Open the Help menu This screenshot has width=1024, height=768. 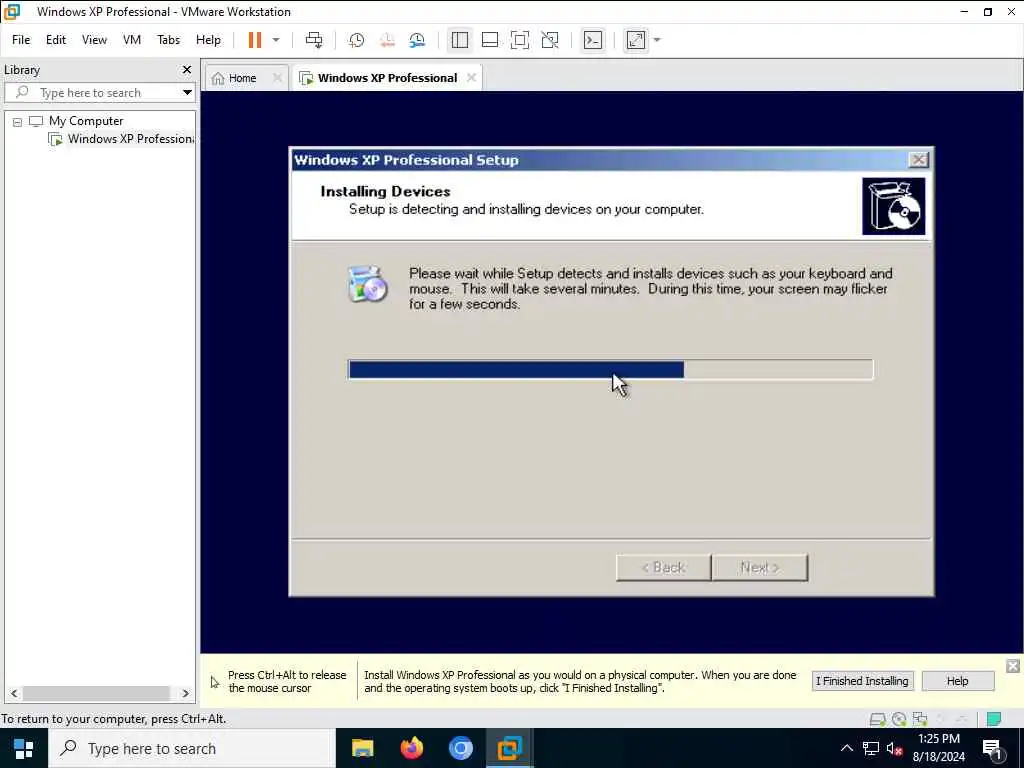(208, 40)
